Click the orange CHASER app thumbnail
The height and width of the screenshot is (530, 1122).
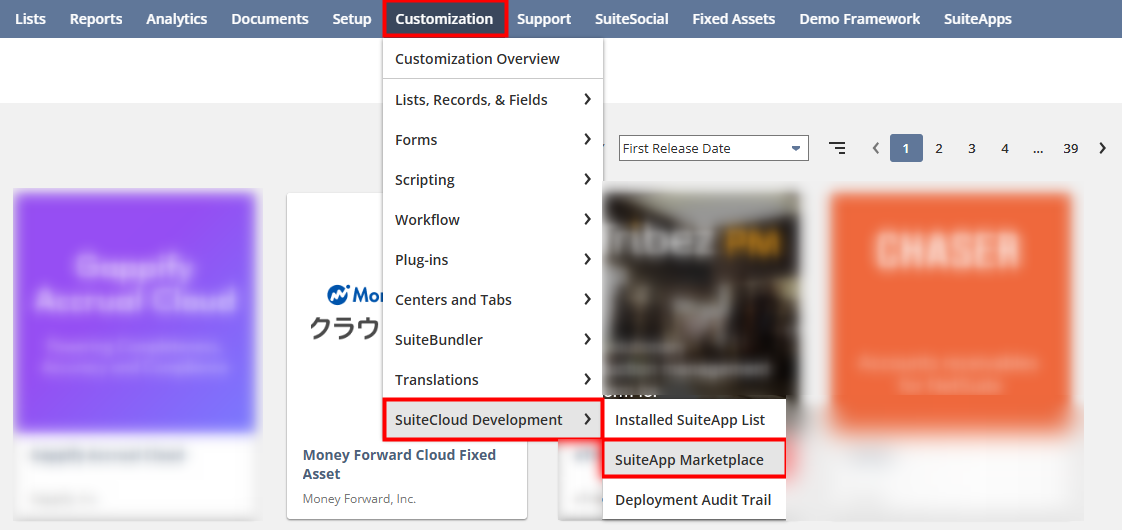[x=950, y=300]
